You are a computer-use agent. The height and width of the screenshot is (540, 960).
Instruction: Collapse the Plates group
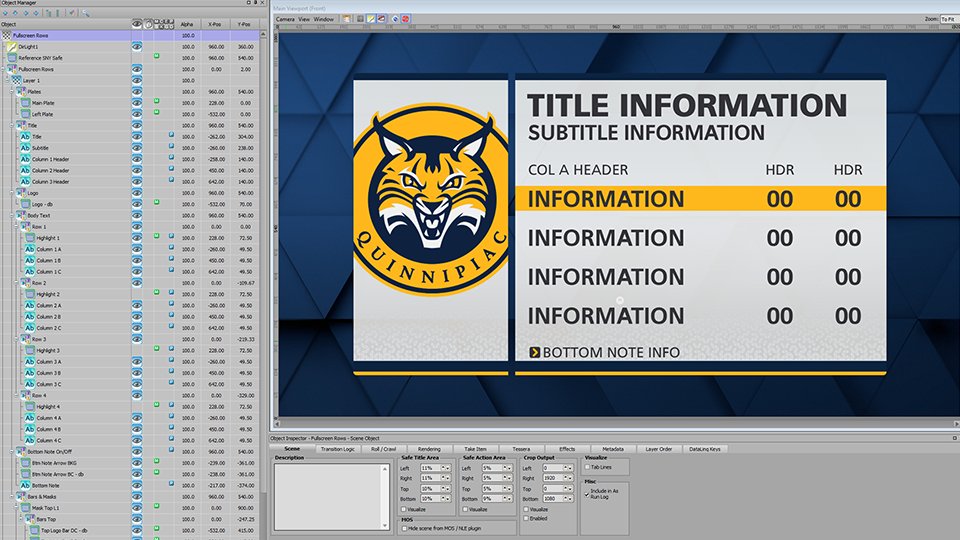point(12,91)
